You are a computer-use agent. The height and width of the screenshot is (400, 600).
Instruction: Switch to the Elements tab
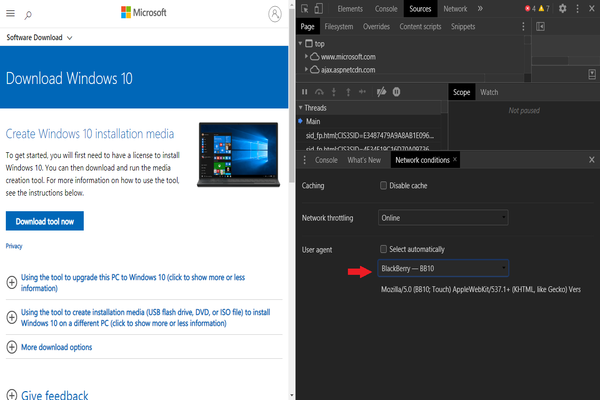[x=350, y=9]
